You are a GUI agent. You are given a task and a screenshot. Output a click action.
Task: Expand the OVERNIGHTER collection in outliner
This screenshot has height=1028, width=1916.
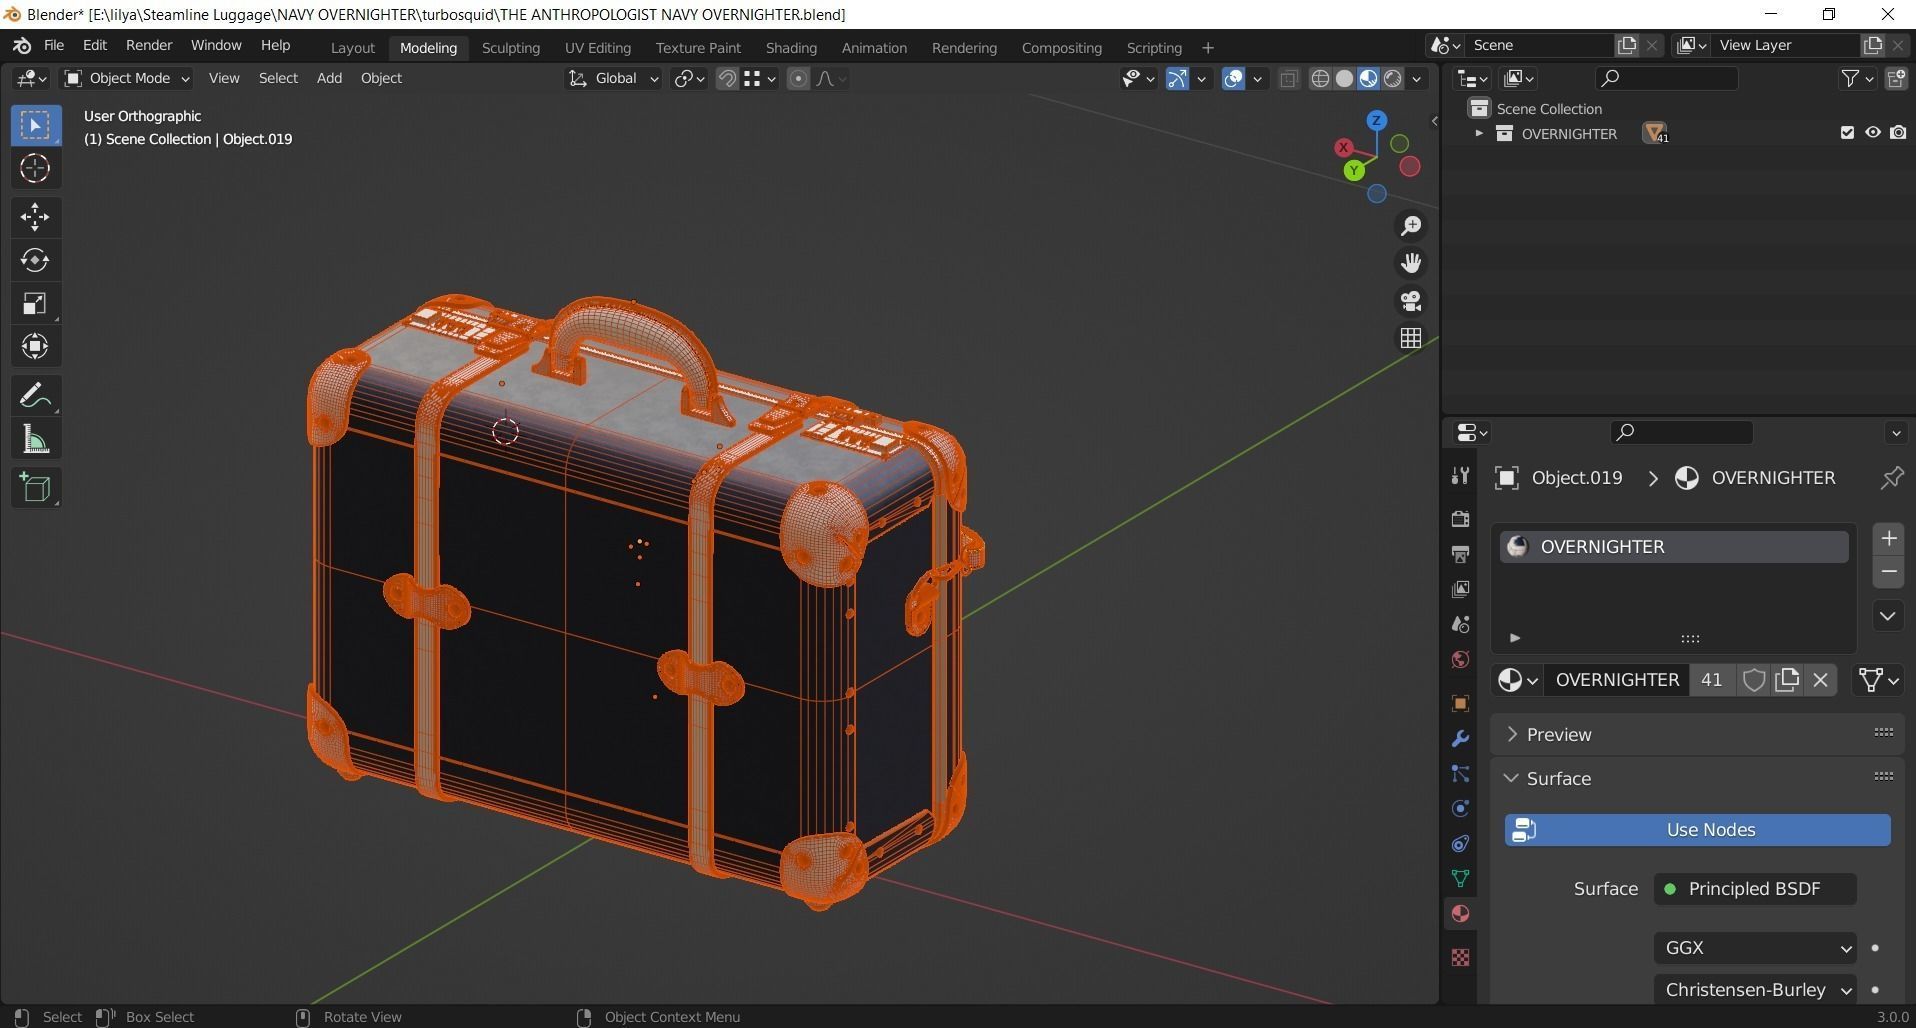pyautogui.click(x=1478, y=133)
